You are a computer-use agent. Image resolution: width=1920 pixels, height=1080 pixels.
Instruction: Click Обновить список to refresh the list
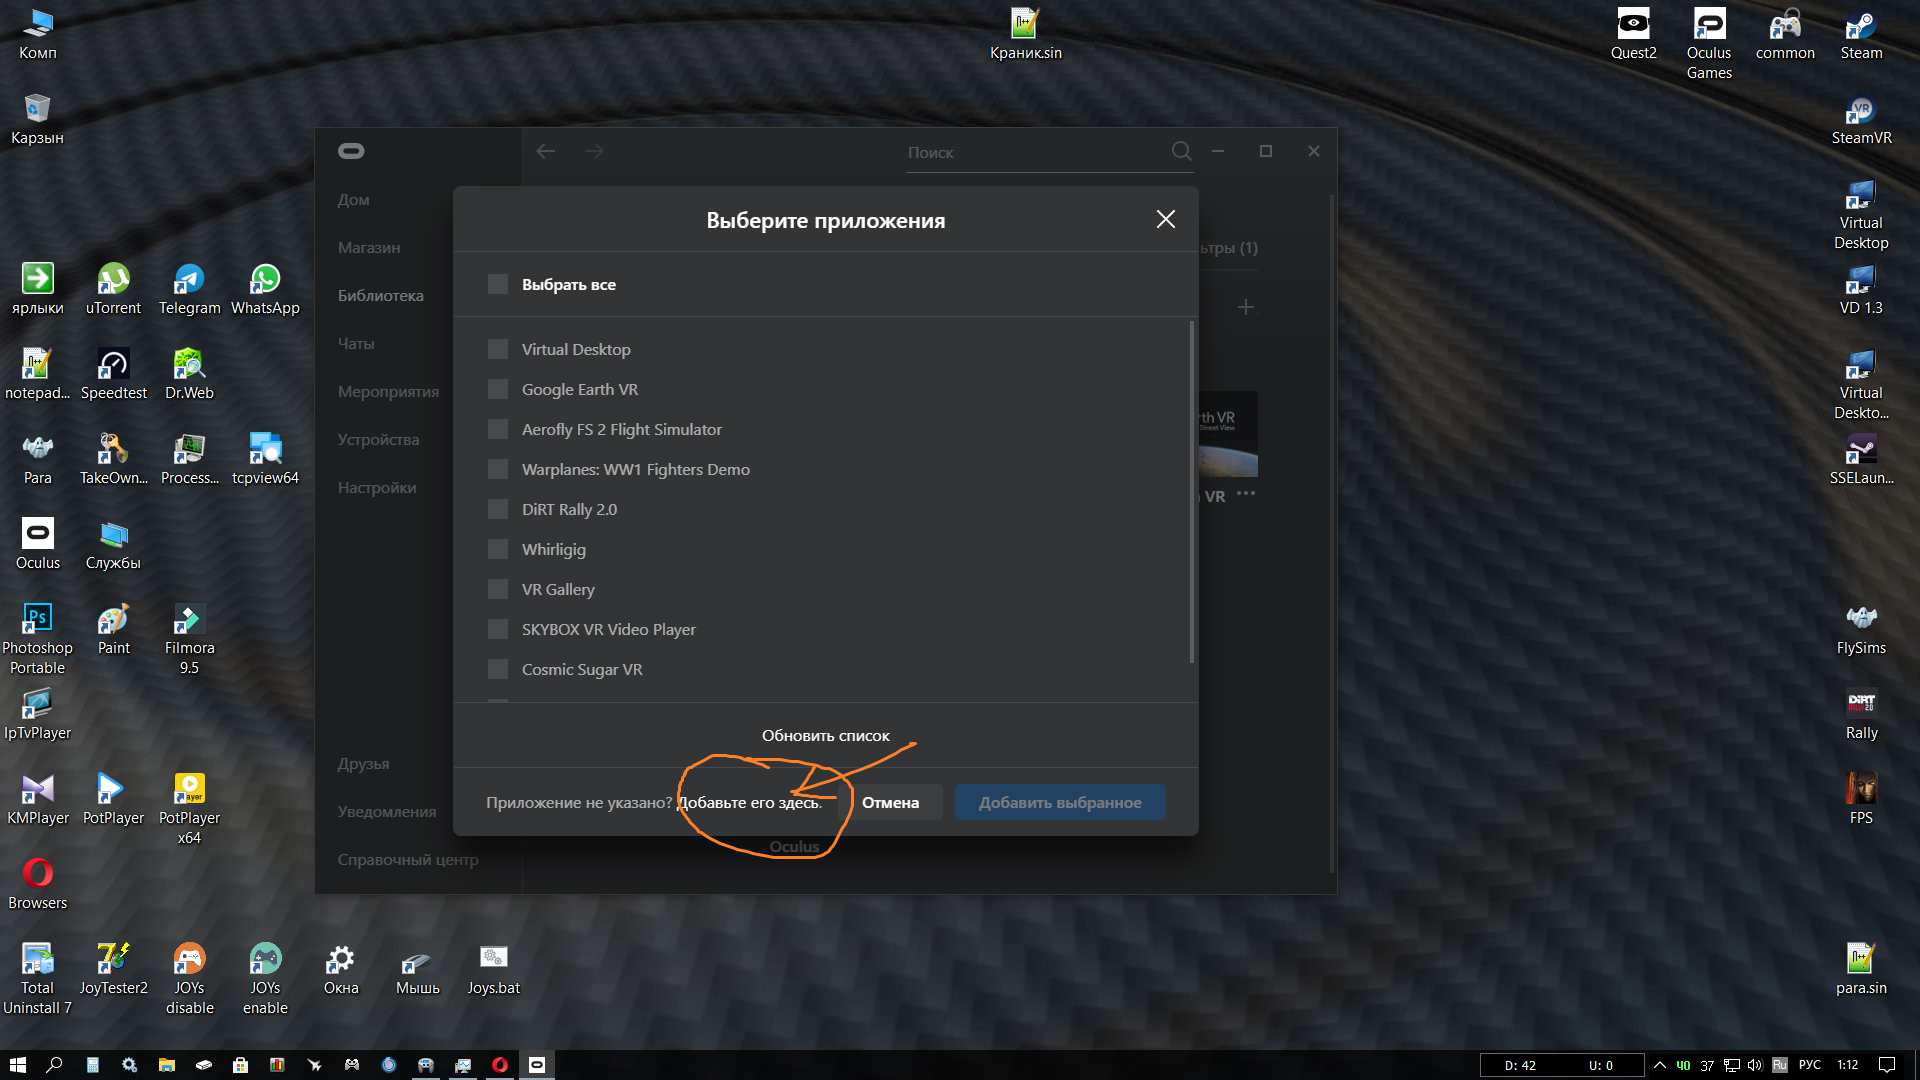click(825, 735)
